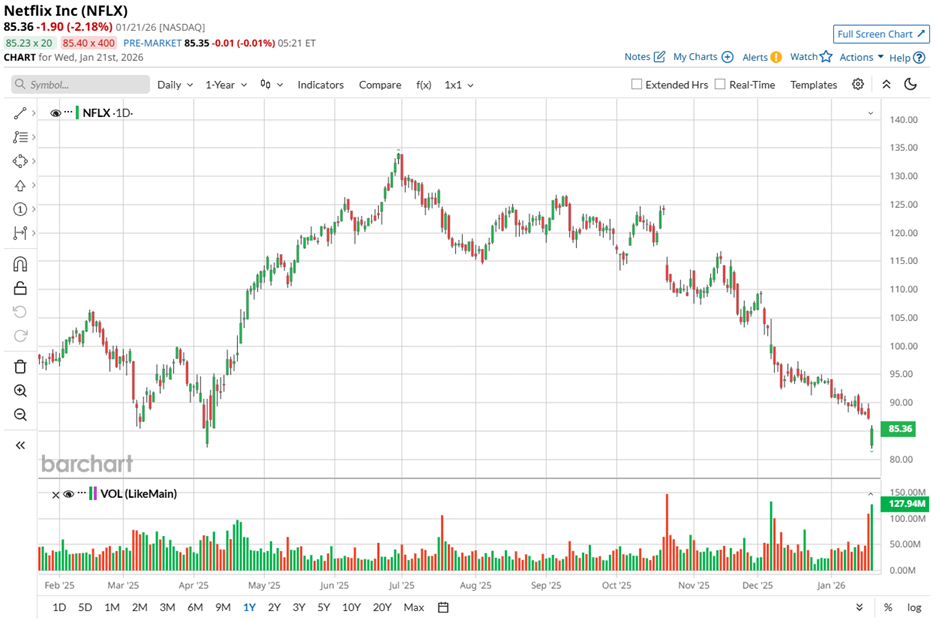Select the shapes polygon tool
This screenshot has width=936, height=623.
20,161
